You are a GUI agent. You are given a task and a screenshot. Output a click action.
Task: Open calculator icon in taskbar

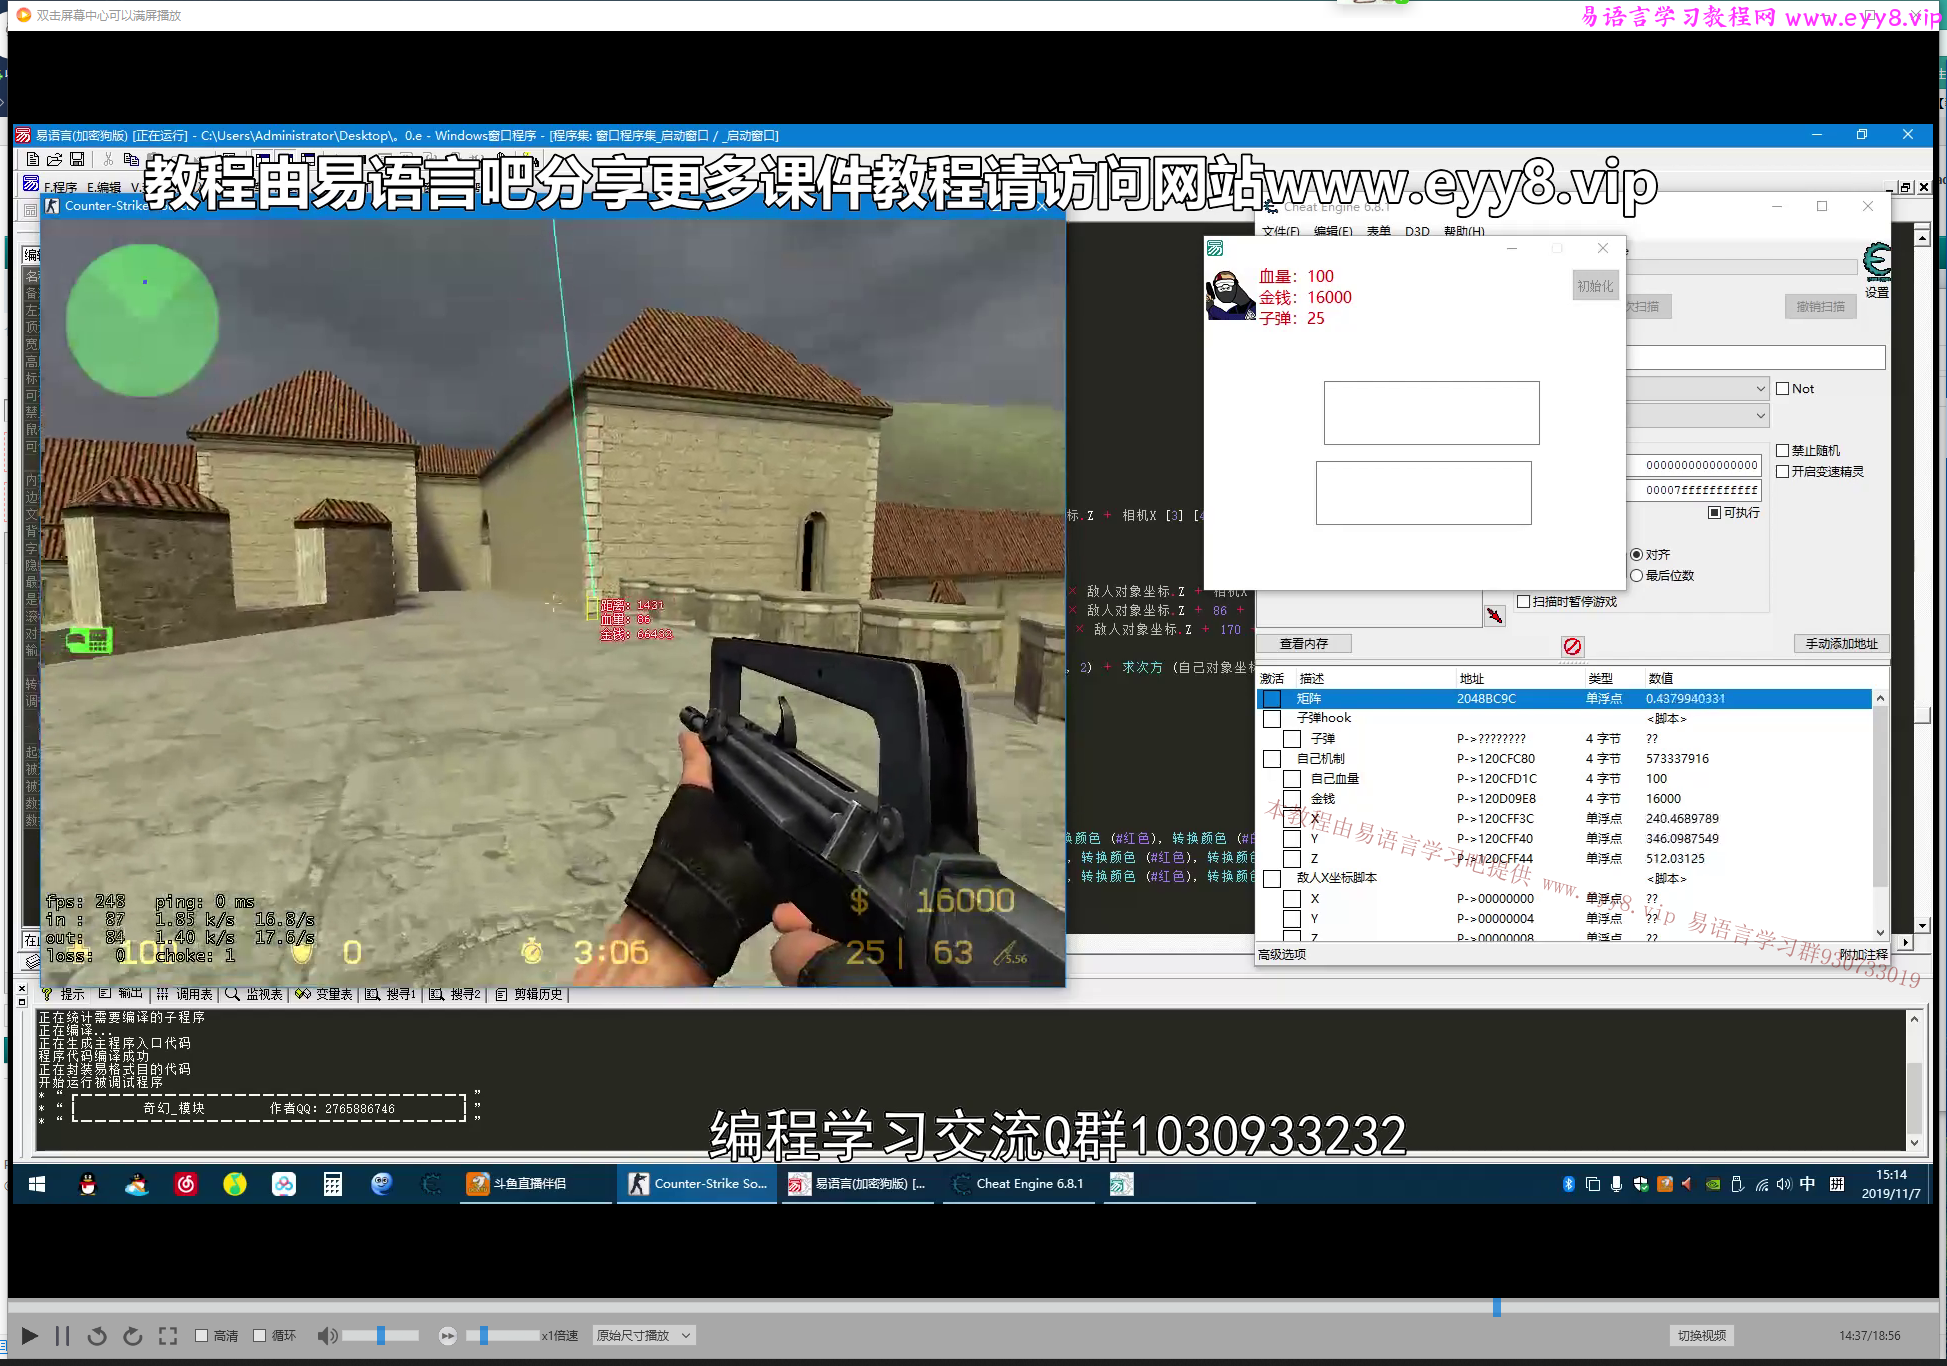[x=333, y=1184]
